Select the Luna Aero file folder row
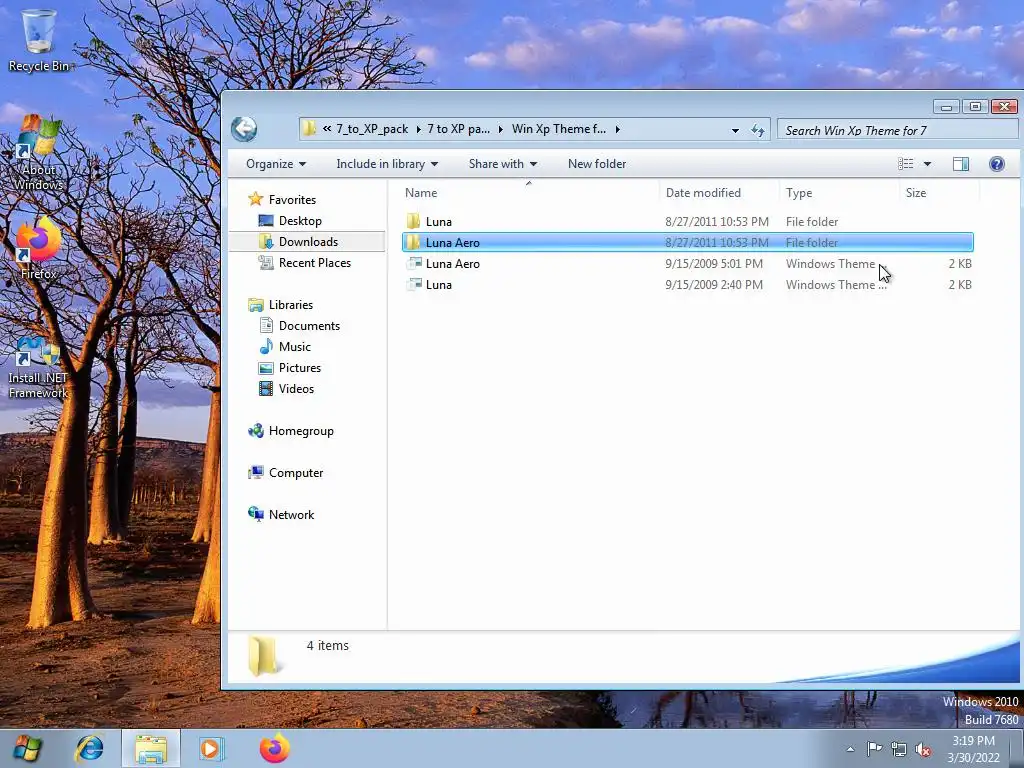 (x=688, y=242)
